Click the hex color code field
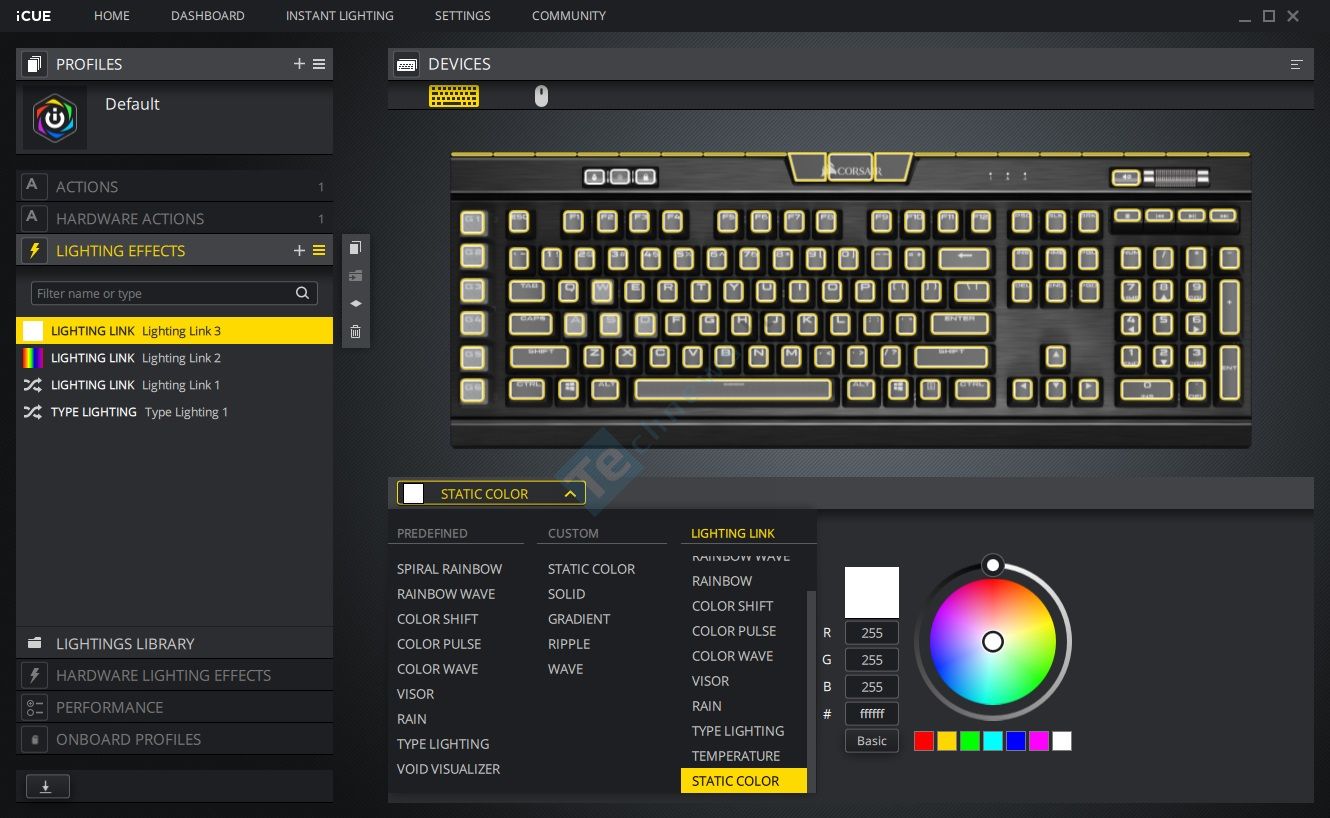This screenshot has height=818, width=1330. point(872,714)
